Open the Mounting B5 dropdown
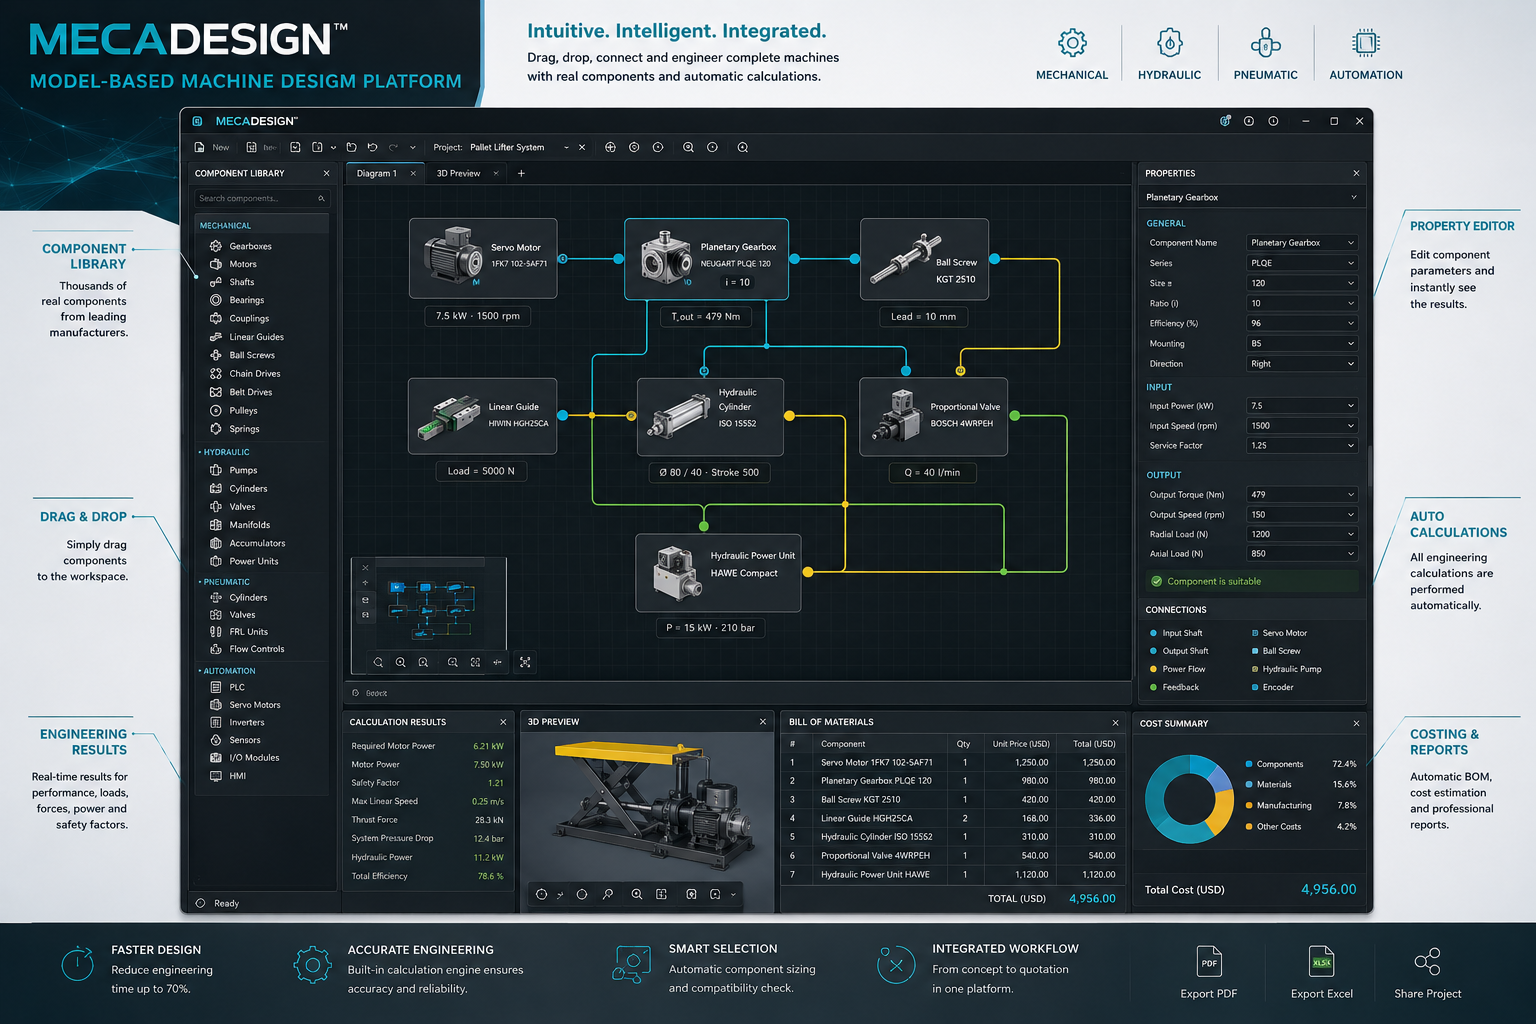This screenshot has width=1536, height=1024. 1302,343
